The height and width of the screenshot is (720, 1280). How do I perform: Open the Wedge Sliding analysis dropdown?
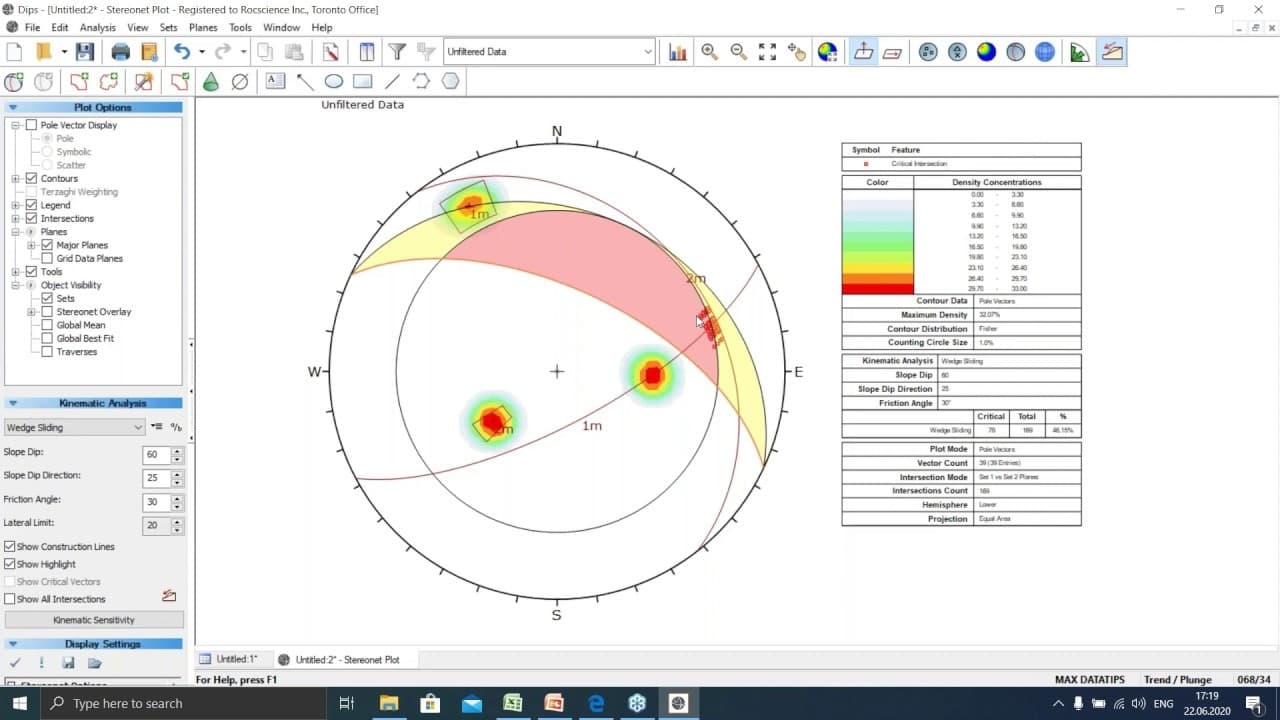click(x=74, y=427)
